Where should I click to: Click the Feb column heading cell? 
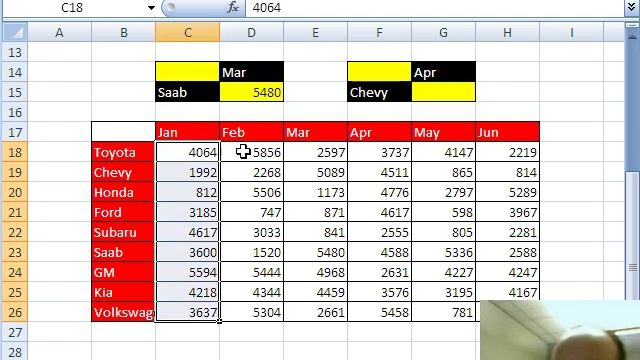click(x=251, y=132)
